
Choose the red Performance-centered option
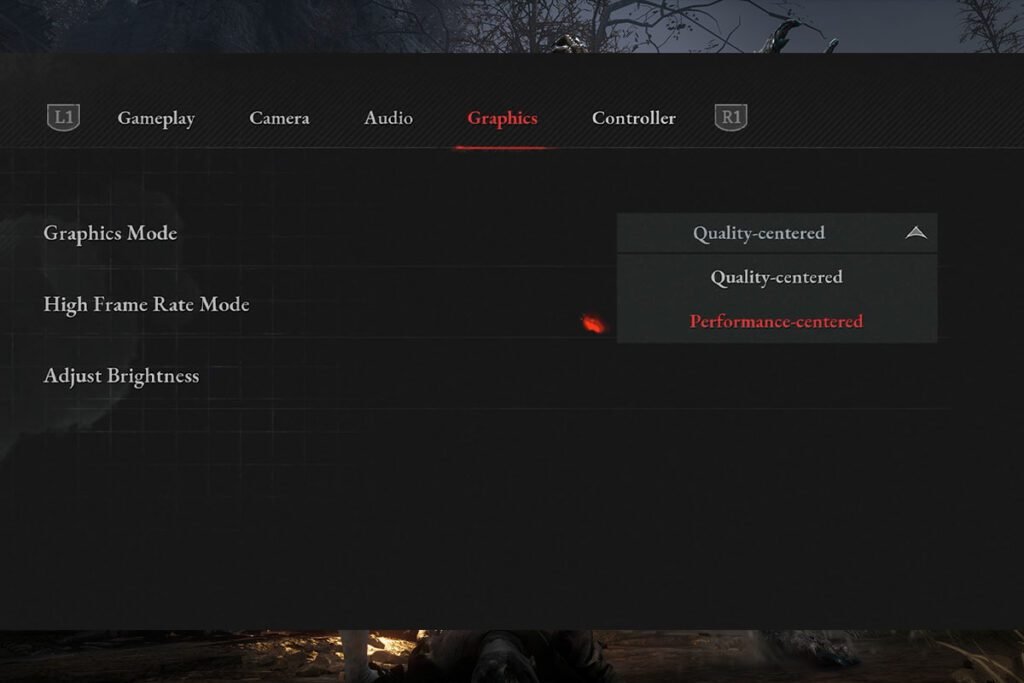click(x=776, y=321)
